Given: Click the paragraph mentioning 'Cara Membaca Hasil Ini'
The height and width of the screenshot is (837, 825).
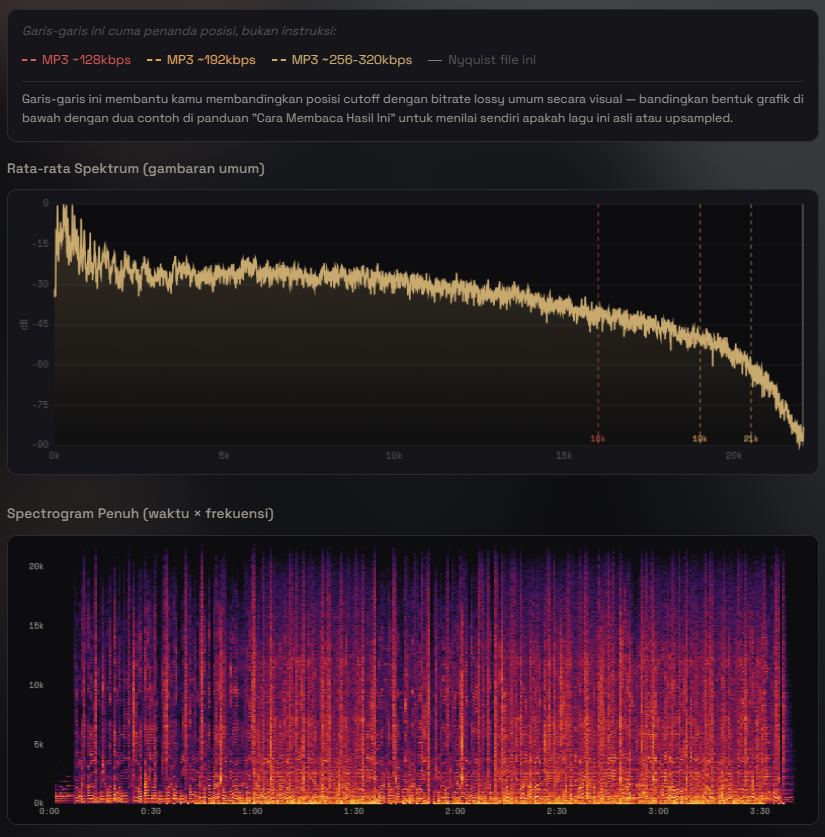Looking at the screenshot, I should click(412, 108).
